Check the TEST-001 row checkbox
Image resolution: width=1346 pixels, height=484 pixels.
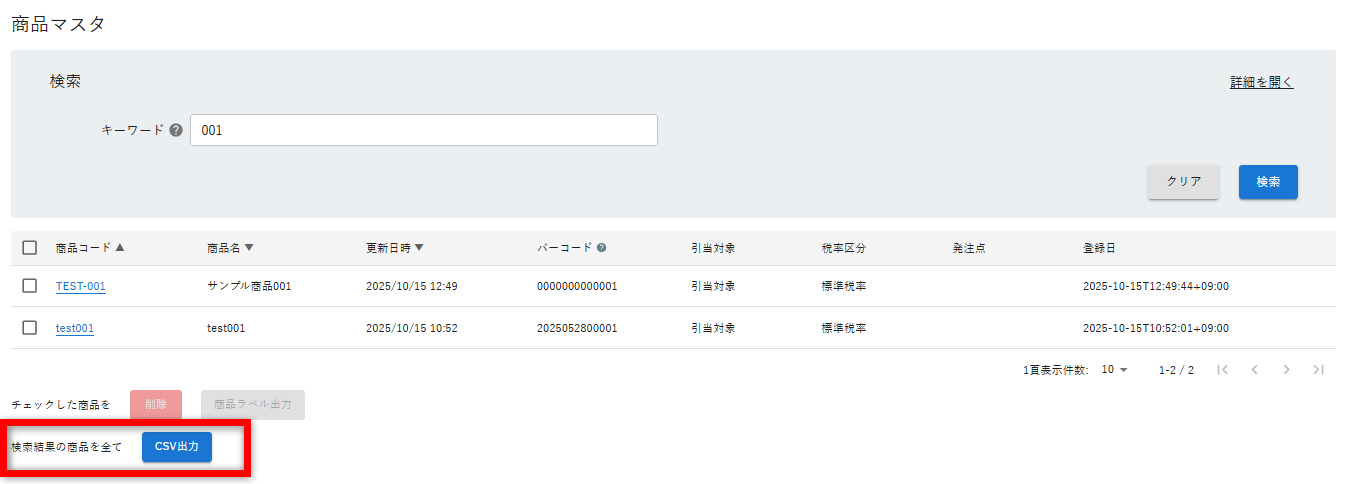[30, 286]
